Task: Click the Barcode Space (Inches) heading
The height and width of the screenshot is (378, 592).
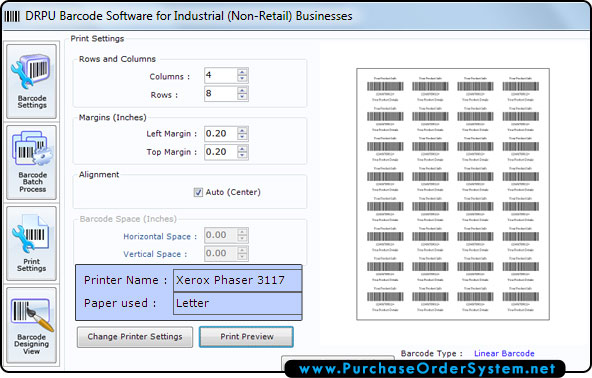Action: (128, 219)
